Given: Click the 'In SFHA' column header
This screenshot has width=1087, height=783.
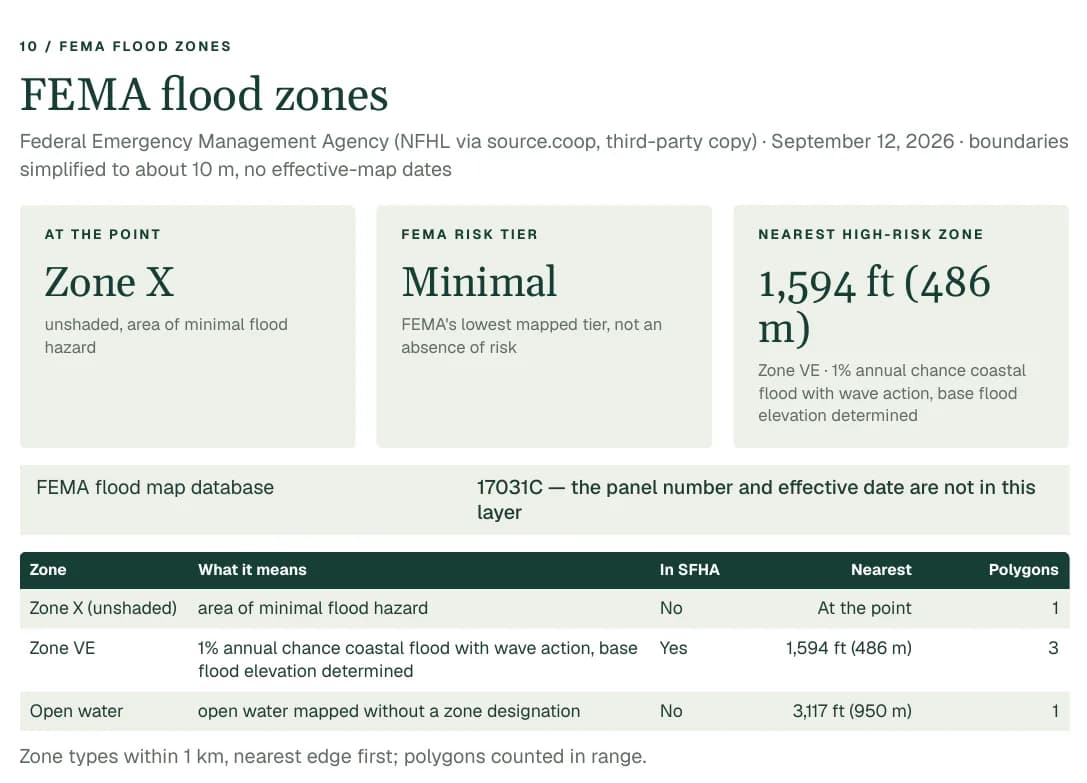Looking at the screenshot, I should (690, 569).
